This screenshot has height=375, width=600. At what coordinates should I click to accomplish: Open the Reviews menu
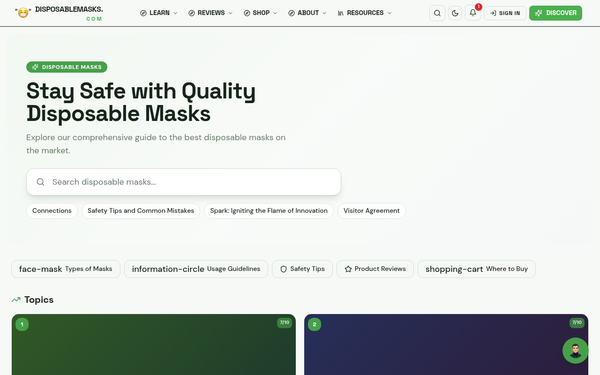pyautogui.click(x=210, y=13)
